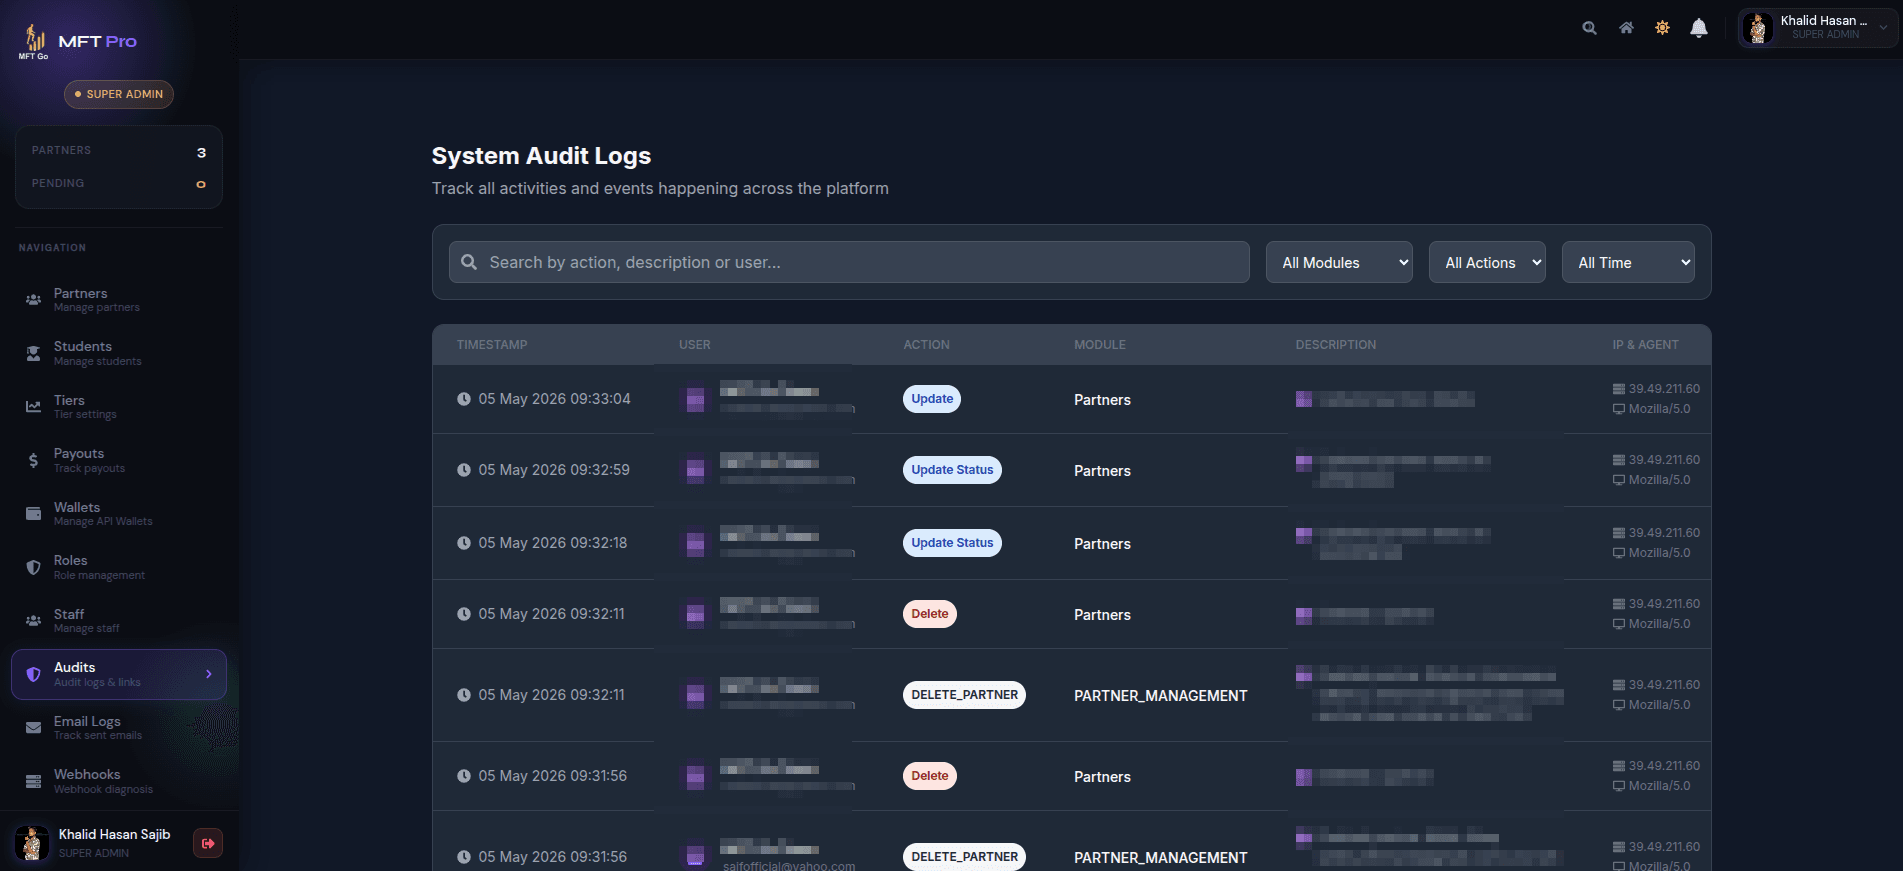Open Students in the navigation
This screenshot has height=871, width=1903.
(x=118, y=353)
